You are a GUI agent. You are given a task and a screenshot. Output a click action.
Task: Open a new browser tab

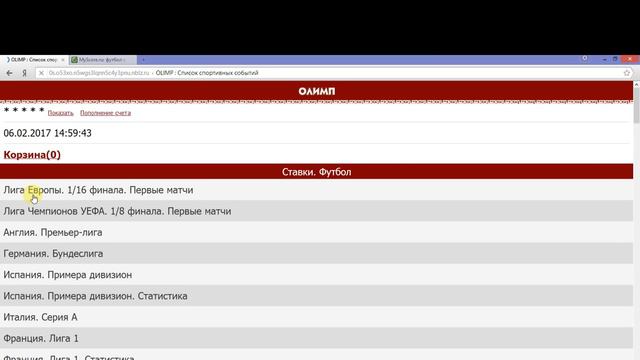coord(143,60)
